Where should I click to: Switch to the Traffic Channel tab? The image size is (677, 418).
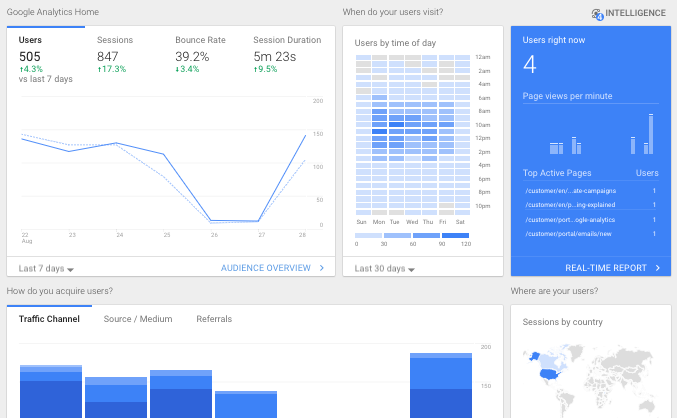pos(49,319)
